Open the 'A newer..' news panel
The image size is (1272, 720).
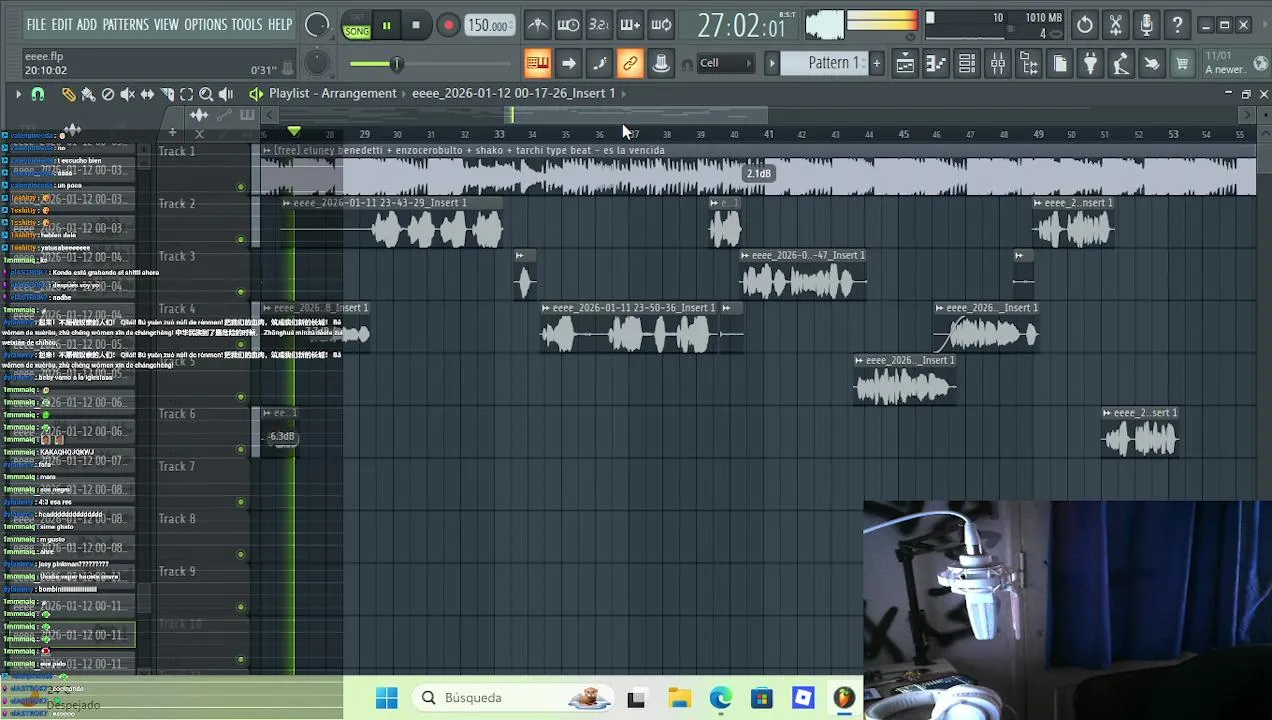pyautogui.click(x=1236, y=63)
